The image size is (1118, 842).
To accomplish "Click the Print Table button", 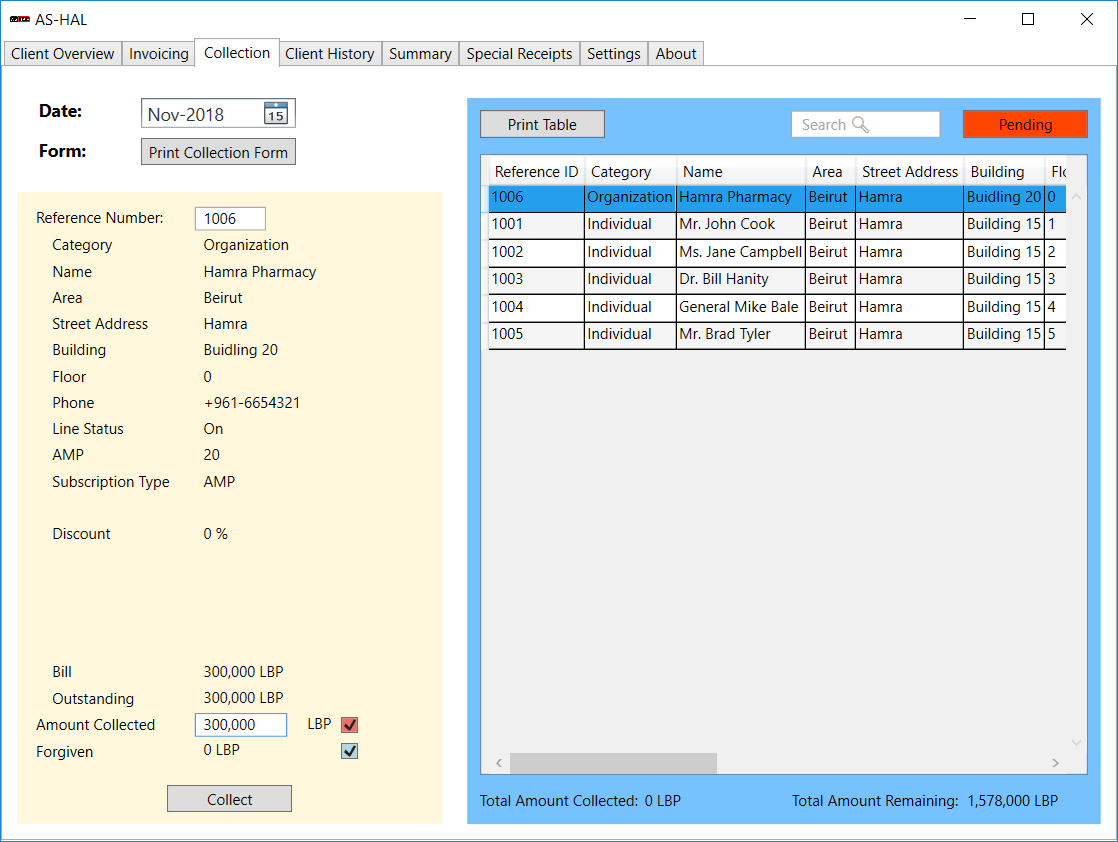I will pos(542,124).
